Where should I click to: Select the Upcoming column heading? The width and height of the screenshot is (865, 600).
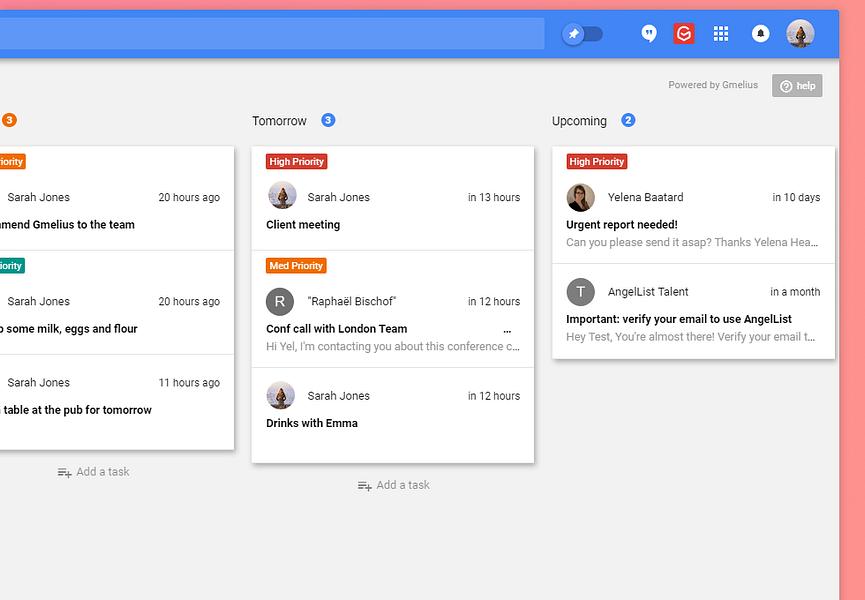[x=579, y=121]
